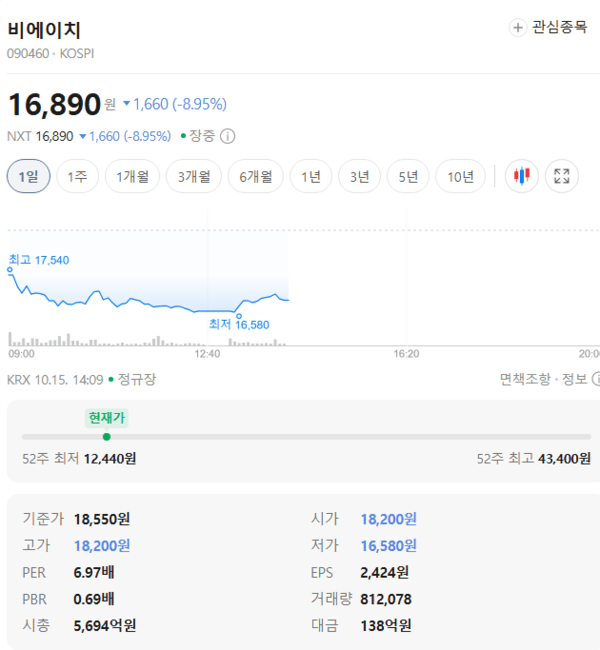This screenshot has height=650, width=600.
Task: Select the 1일 chart period tab
Action: [x=28, y=176]
